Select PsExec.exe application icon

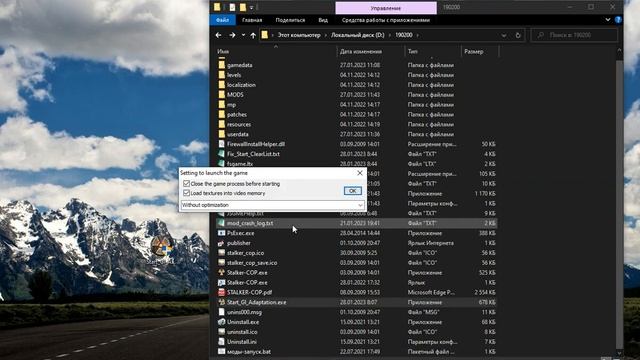221,233
